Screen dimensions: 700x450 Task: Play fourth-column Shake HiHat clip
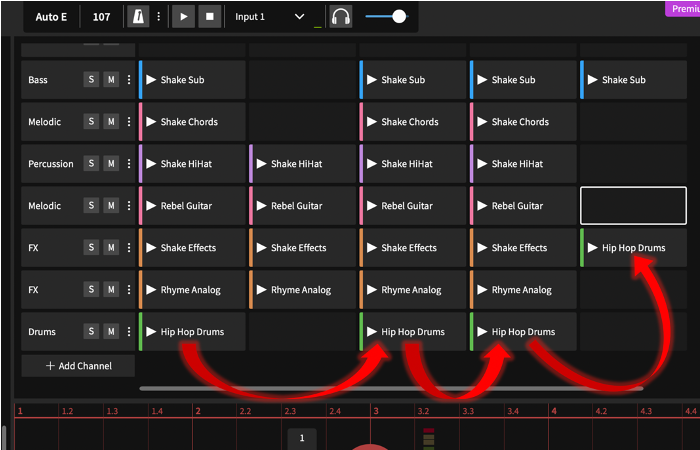point(482,164)
